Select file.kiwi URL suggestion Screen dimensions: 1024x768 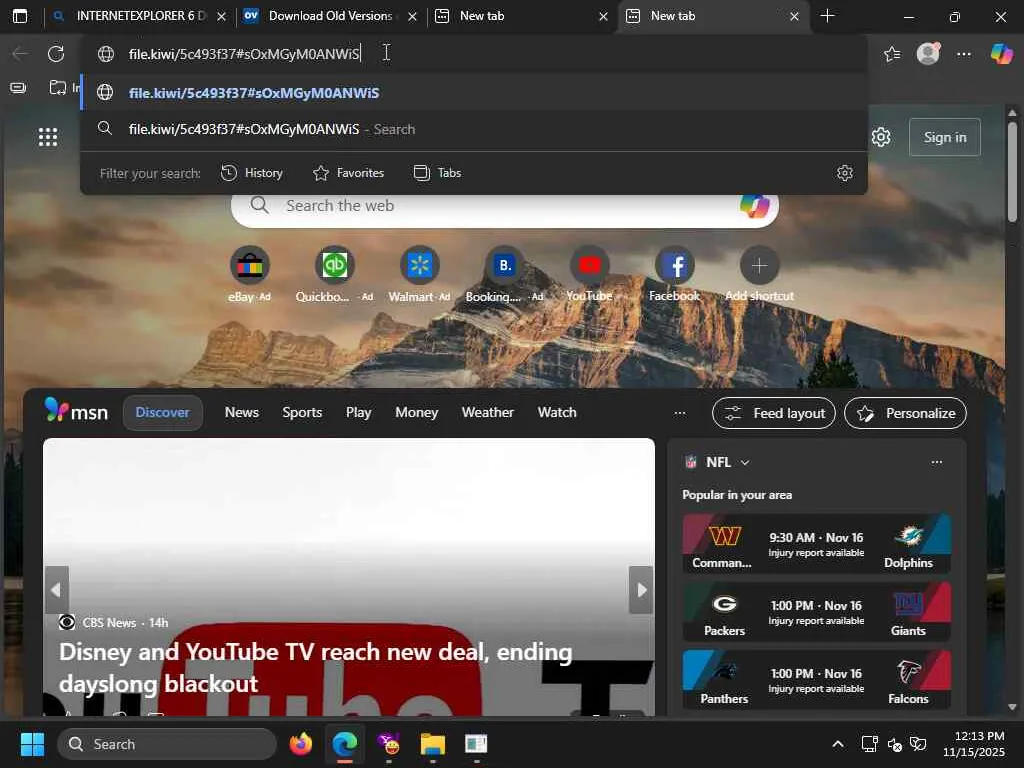474,93
